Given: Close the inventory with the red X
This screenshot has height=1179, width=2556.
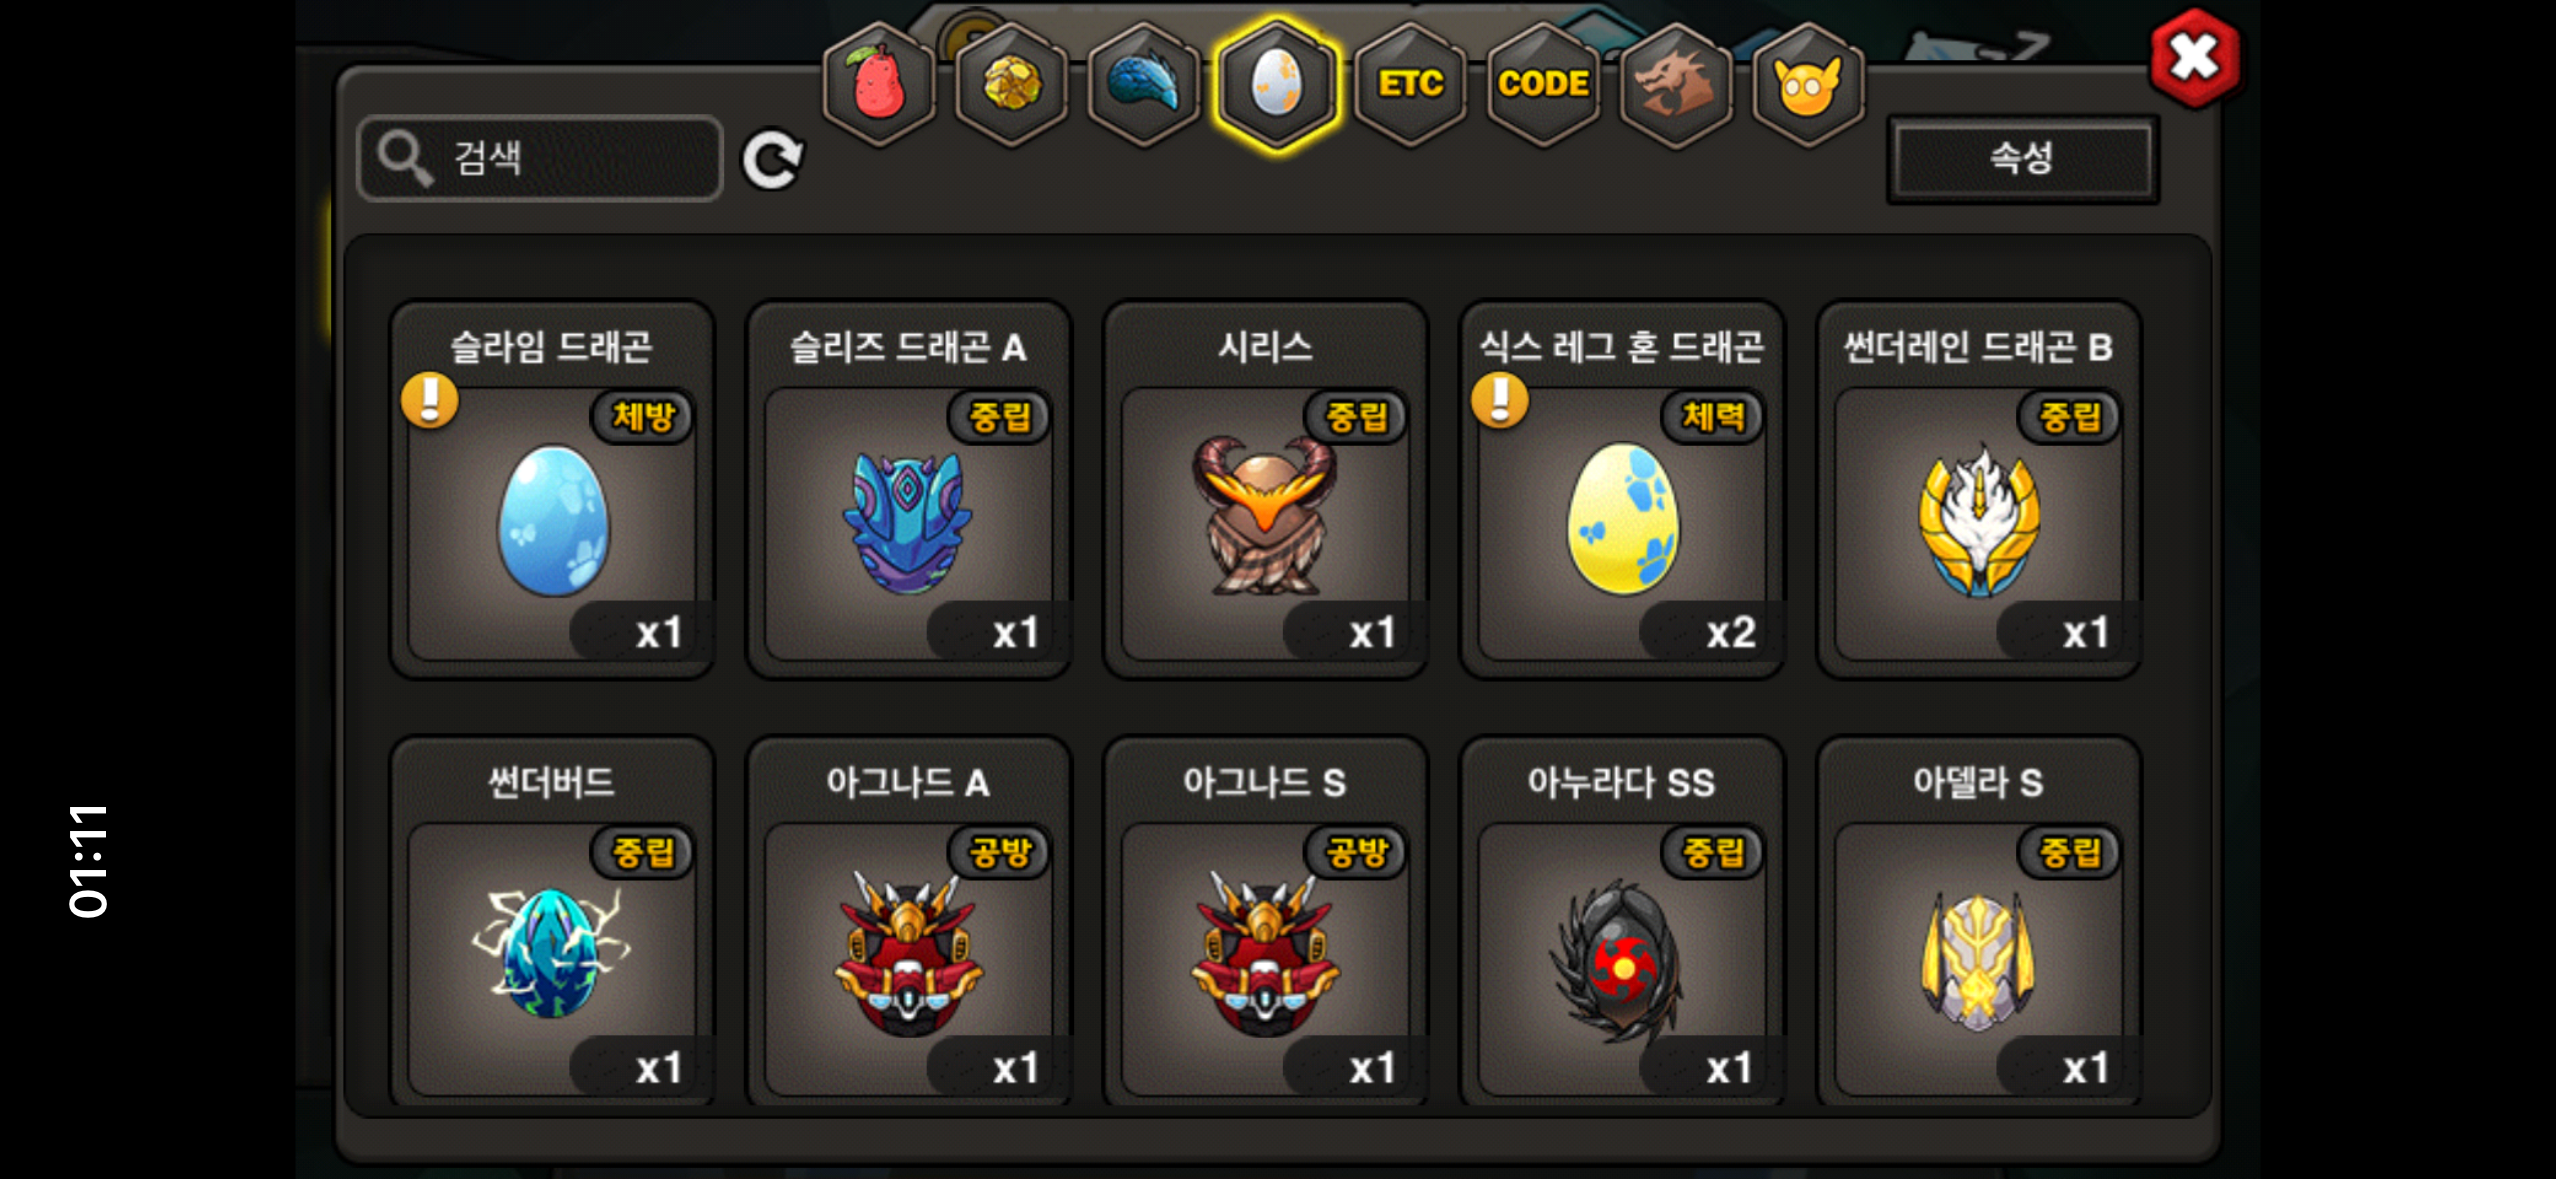Looking at the screenshot, I should click(2195, 58).
